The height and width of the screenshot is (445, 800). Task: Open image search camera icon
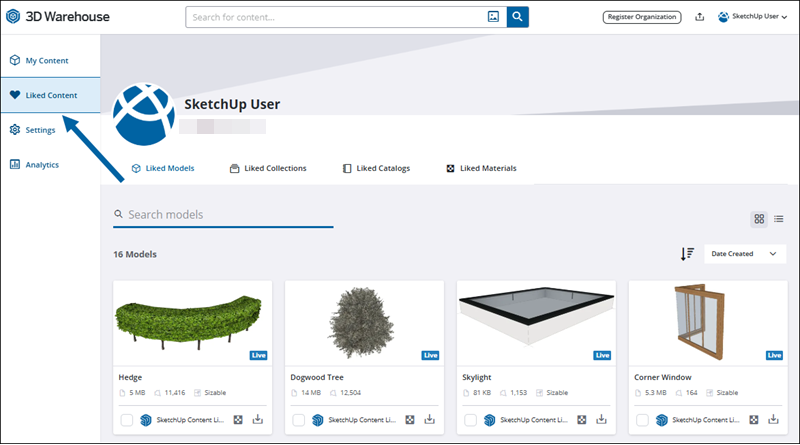click(x=493, y=17)
